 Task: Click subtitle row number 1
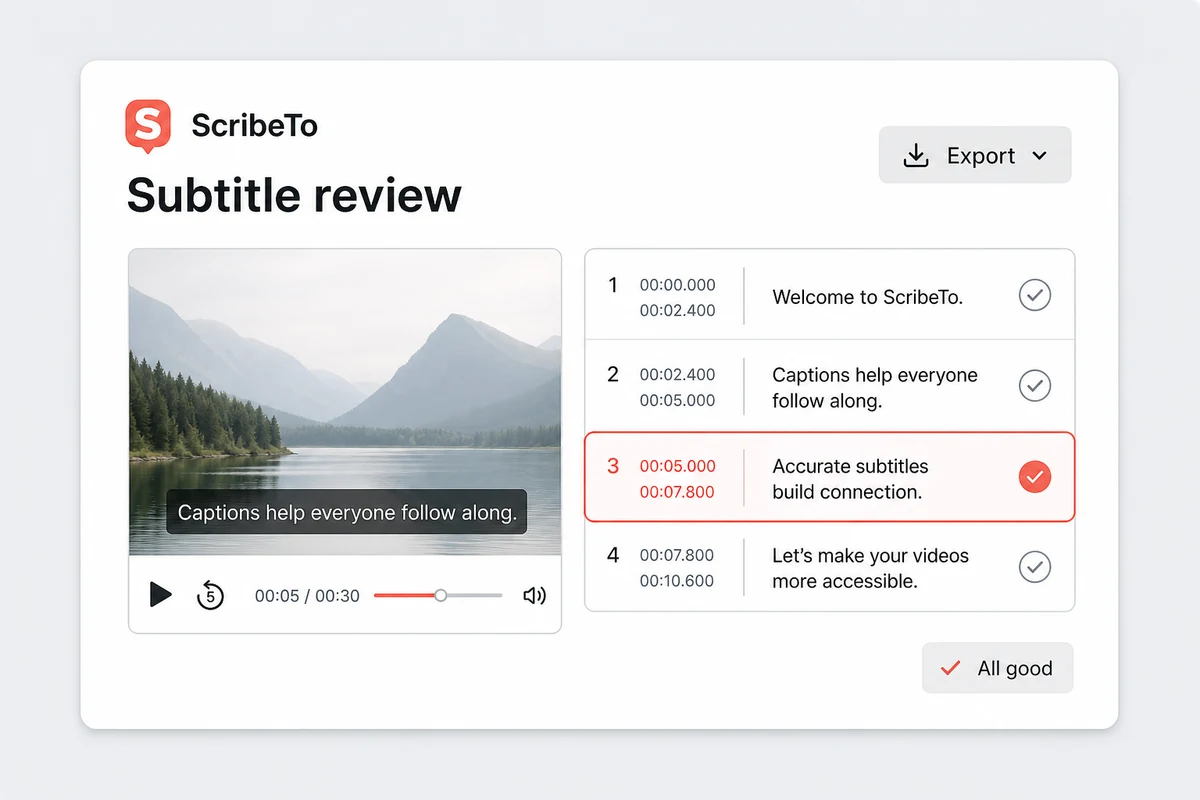pyautogui.click(x=613, y=285)
